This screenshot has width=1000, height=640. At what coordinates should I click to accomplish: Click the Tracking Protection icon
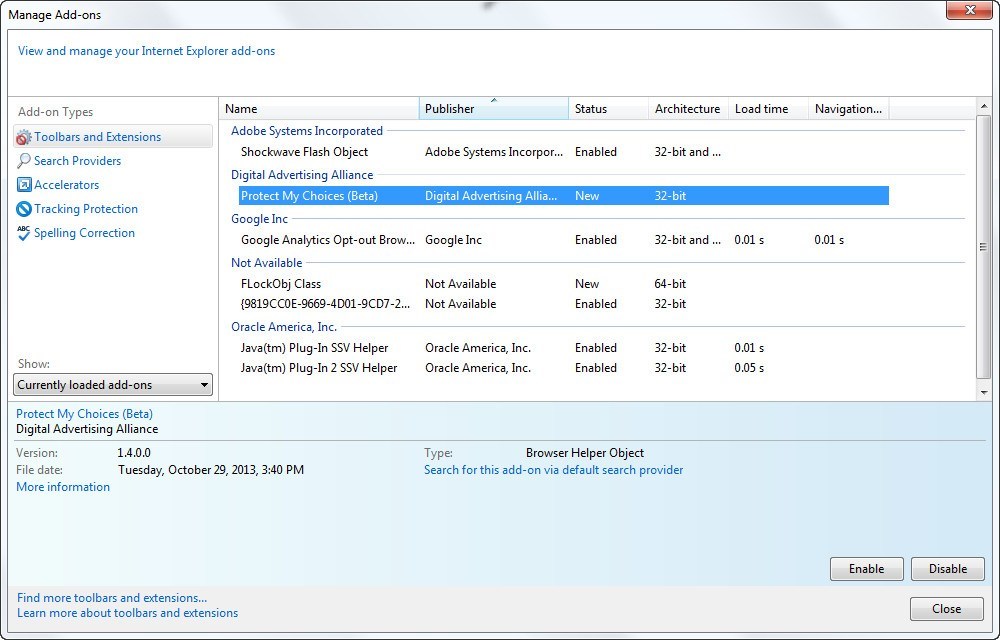click(x=24, y=209)
